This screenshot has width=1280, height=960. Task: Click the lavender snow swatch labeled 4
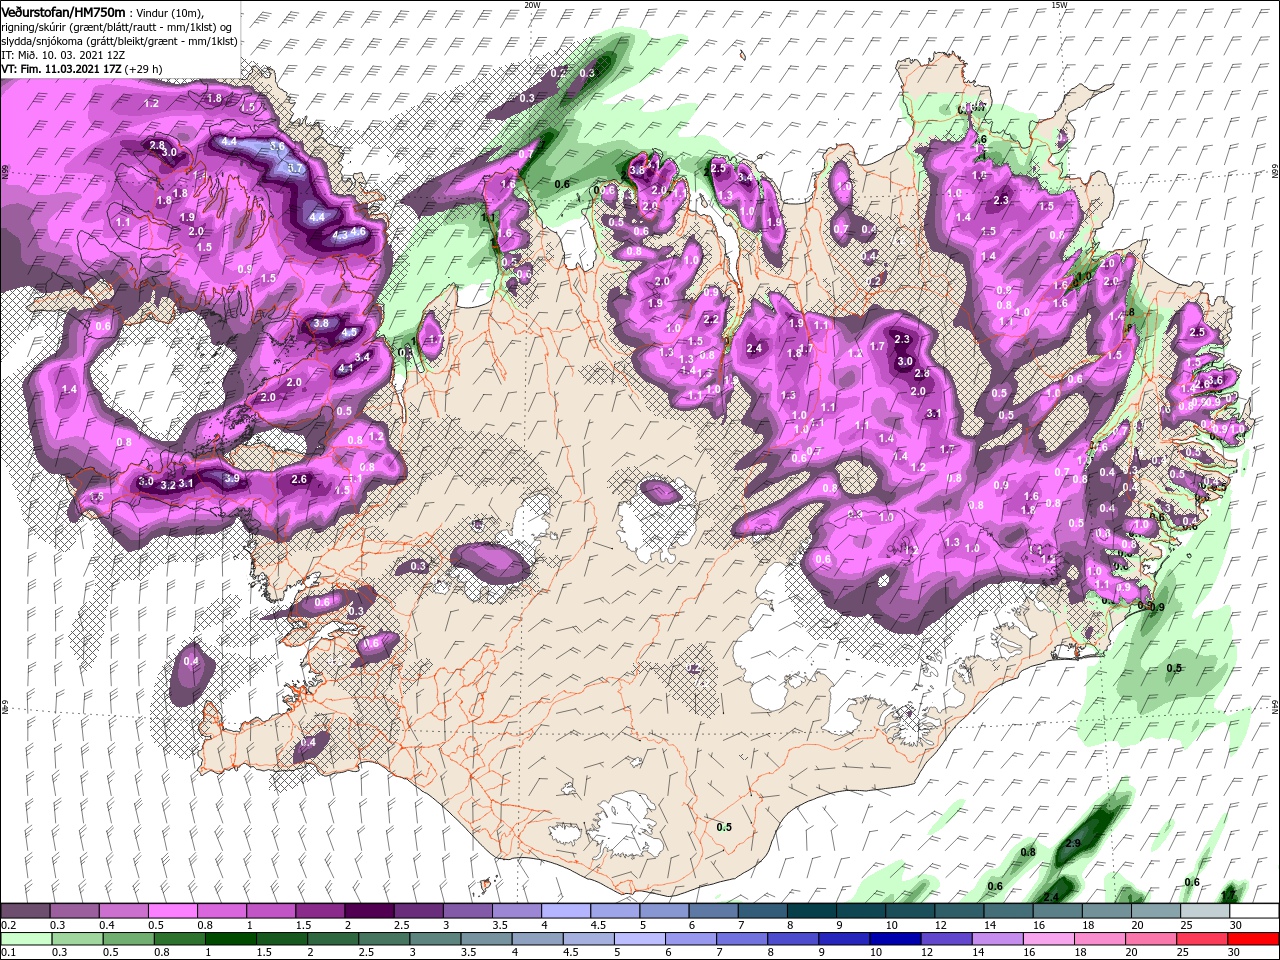(x=568, y=910)
